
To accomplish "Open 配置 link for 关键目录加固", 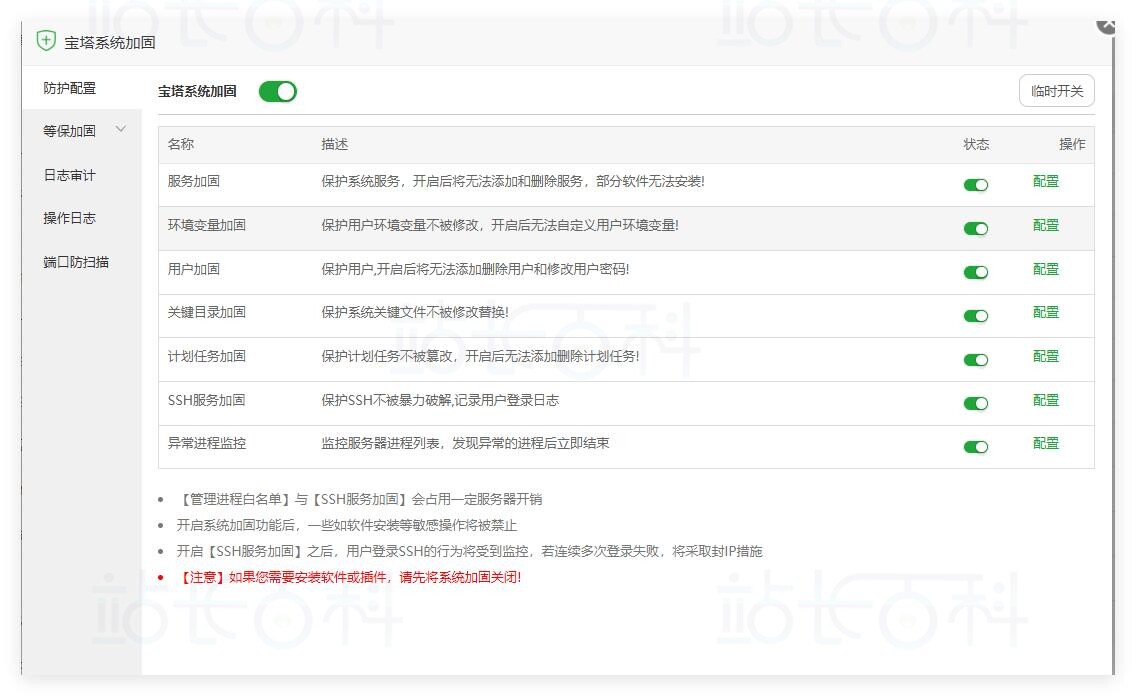I will point(1045,312).
